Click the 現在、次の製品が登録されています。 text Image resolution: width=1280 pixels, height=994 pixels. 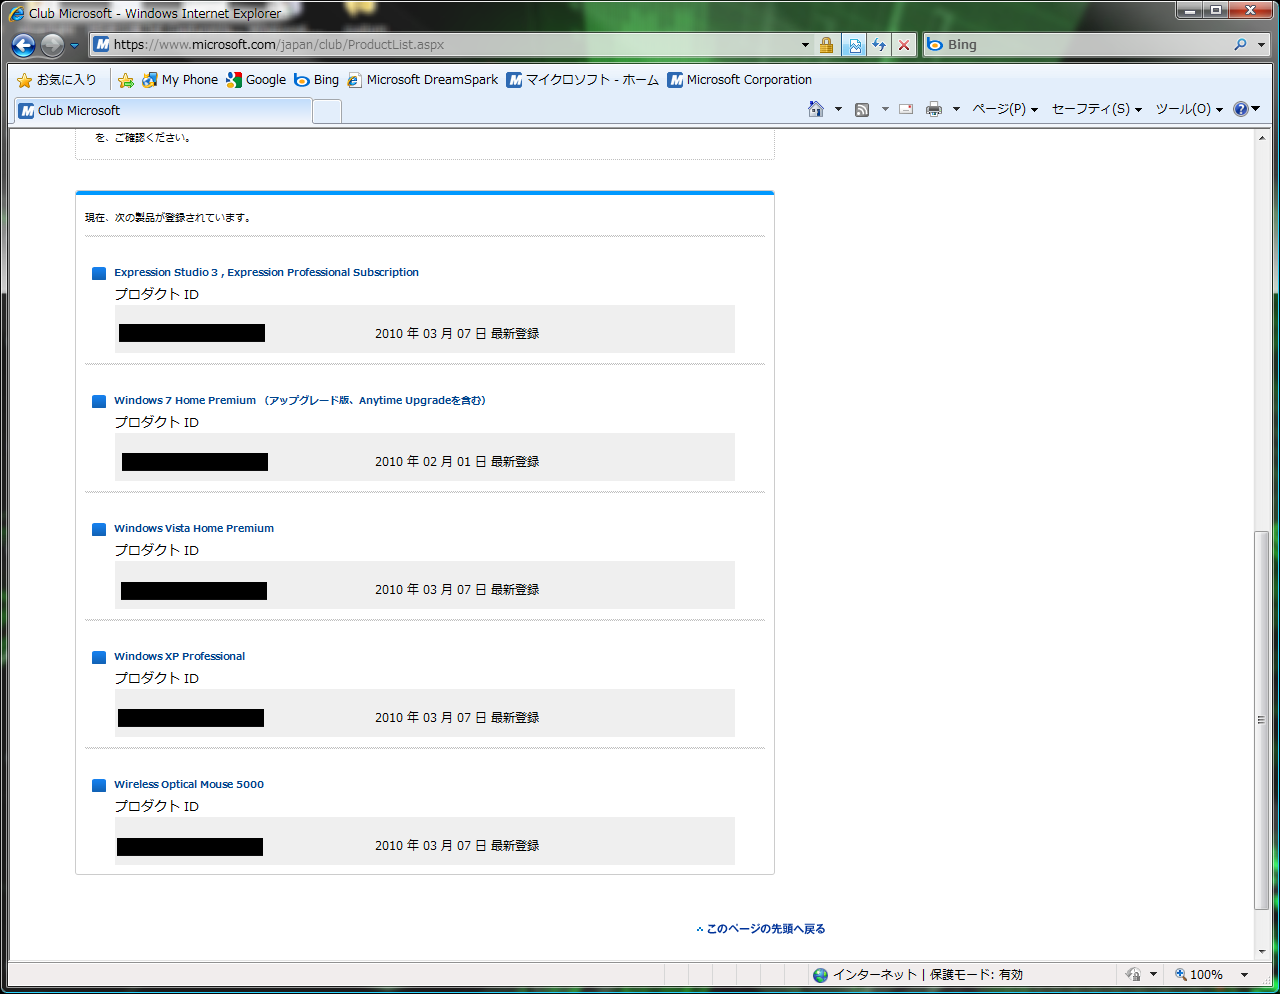168,217
